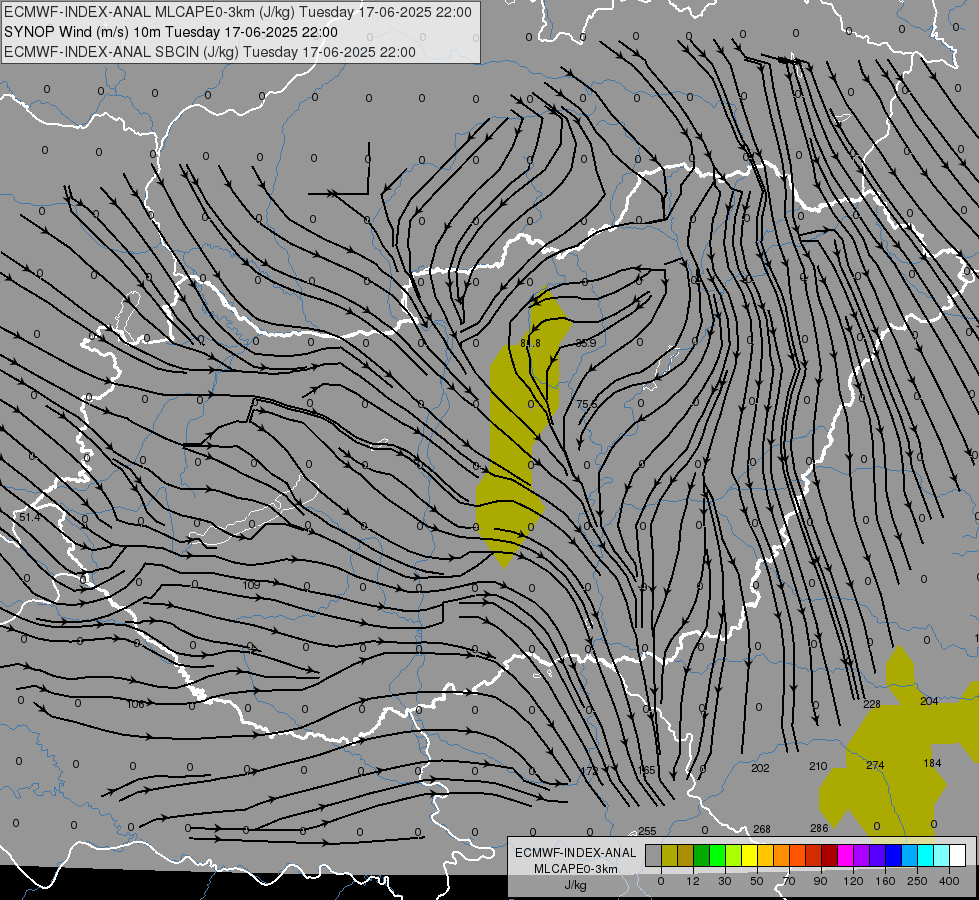Viewport: 979px width, 900px height.
Task: Choose the lime yellow-green legend swatch
Action: tap(734, 855)
